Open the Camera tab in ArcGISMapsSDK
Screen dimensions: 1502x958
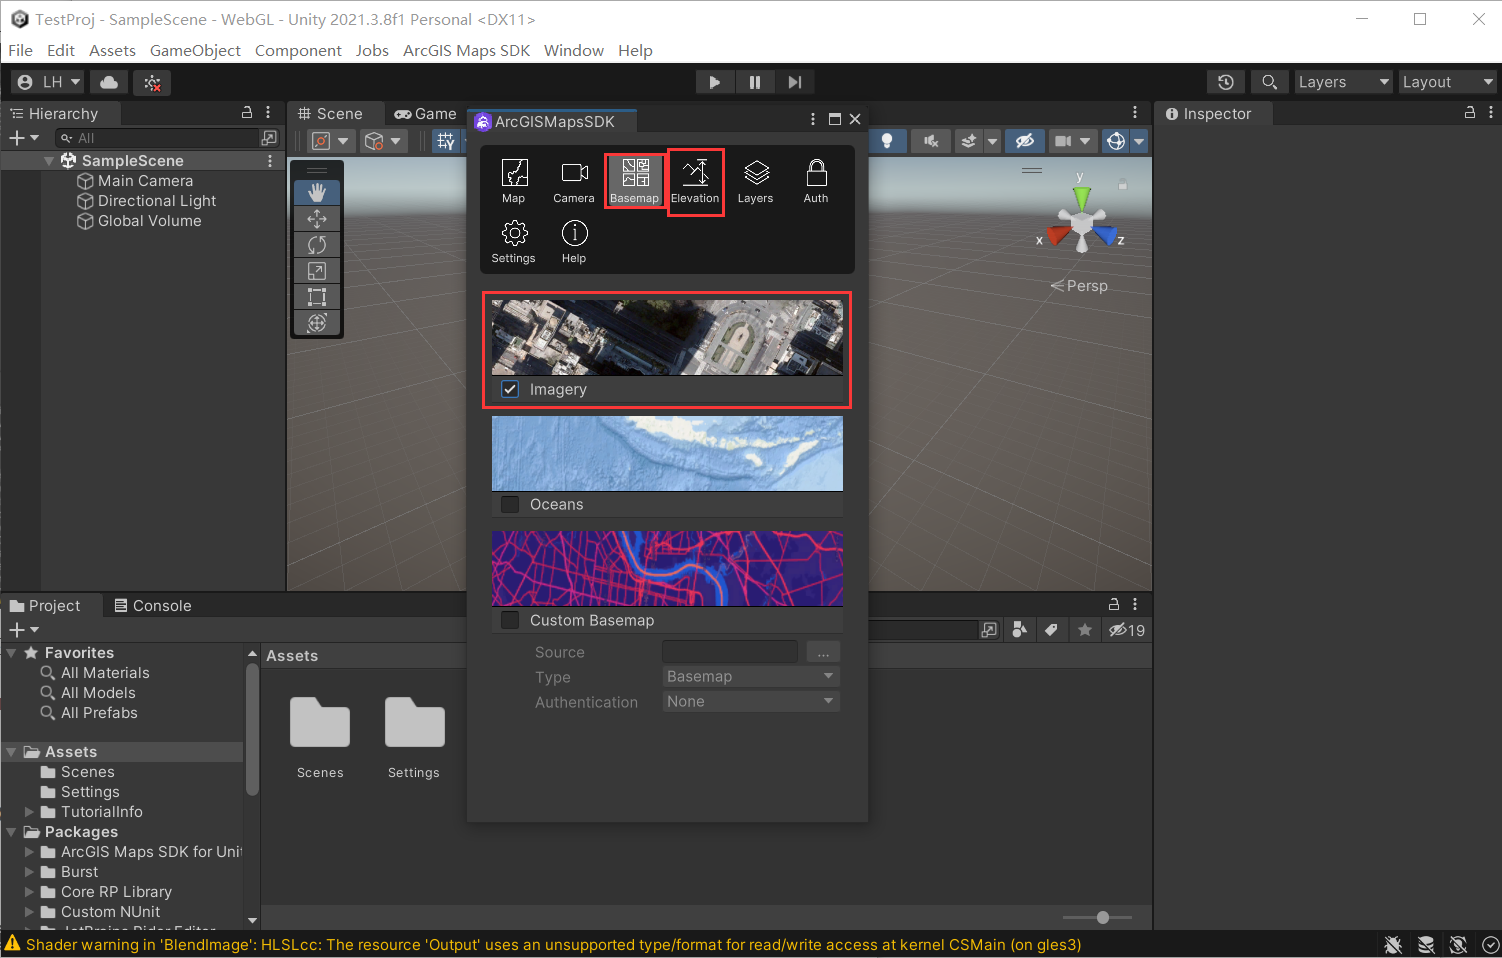[x=574, y=180]
